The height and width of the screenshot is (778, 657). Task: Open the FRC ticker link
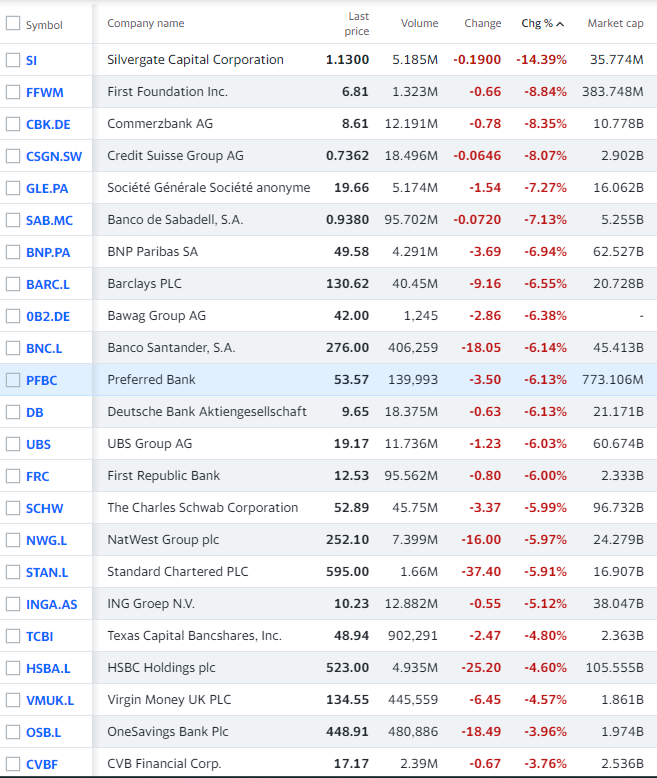(x=38, y=476)
